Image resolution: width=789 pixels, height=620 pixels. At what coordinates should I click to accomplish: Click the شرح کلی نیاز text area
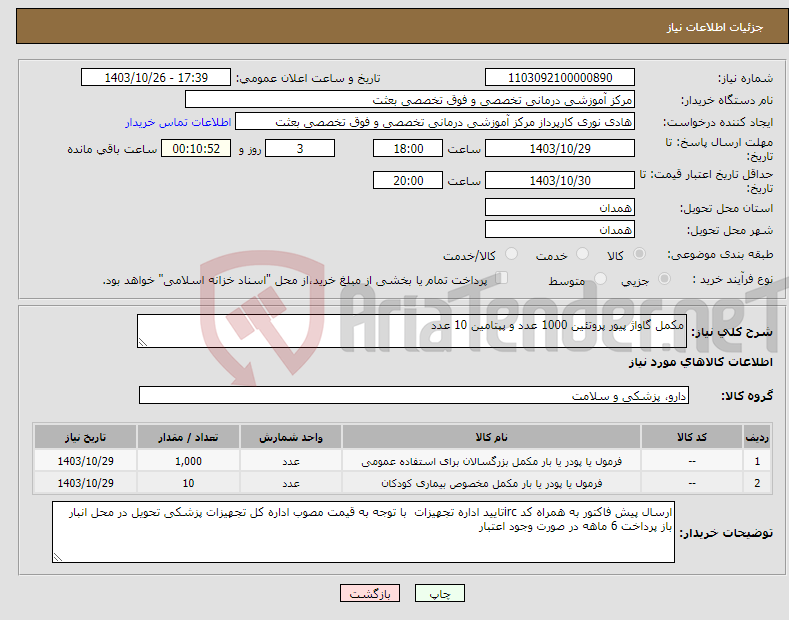(x=412, y=331)
